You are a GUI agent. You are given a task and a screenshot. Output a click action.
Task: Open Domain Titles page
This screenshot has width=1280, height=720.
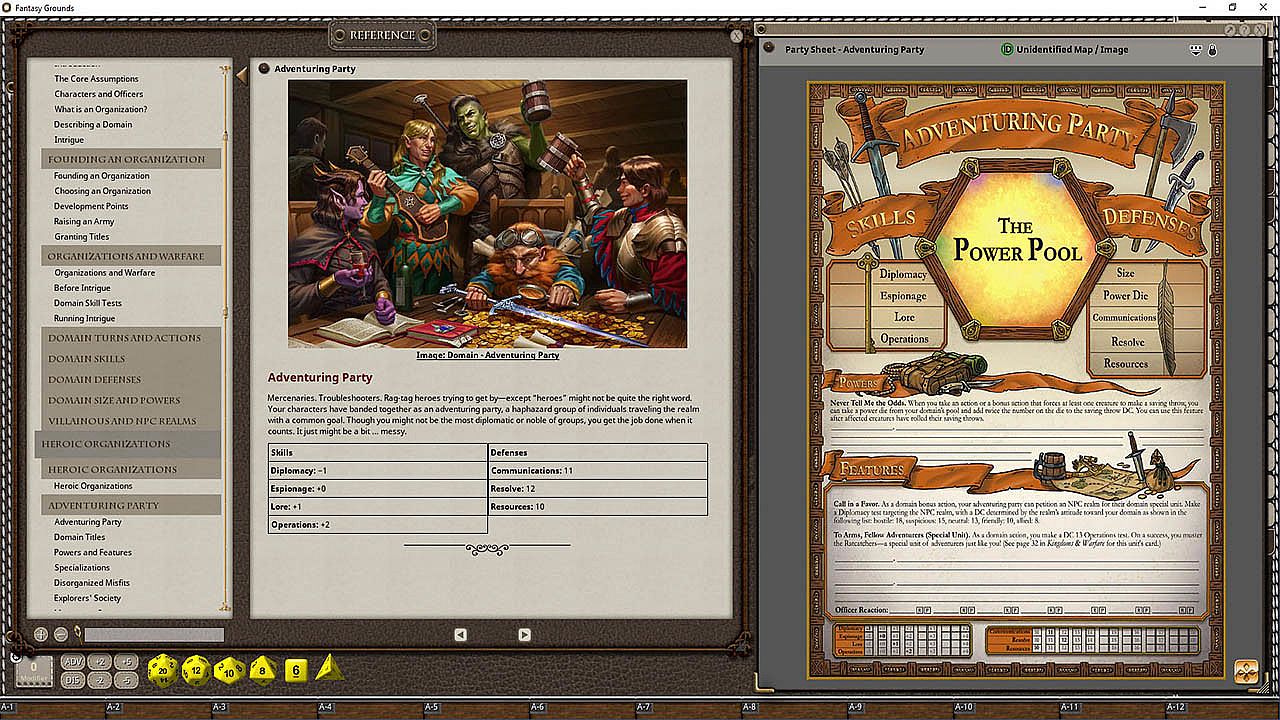80,537
